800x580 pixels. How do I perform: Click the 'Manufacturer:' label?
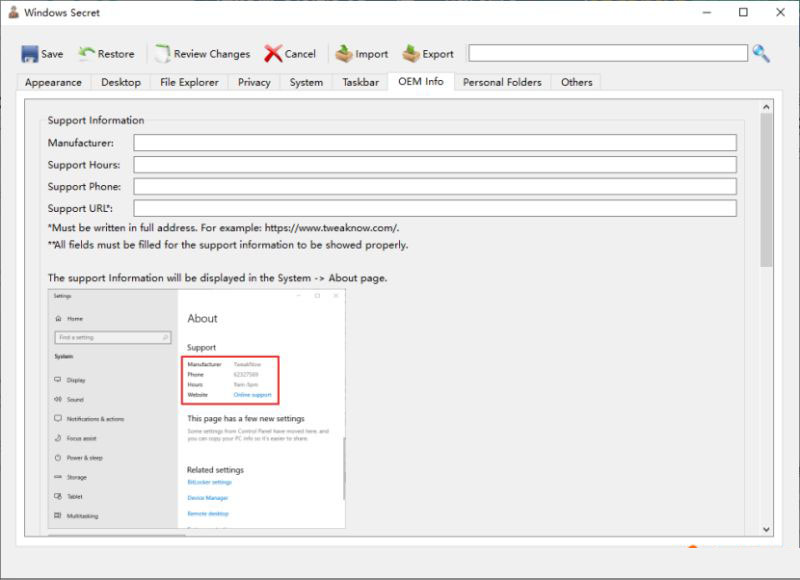pyautogui.click(x=81, y=143)
